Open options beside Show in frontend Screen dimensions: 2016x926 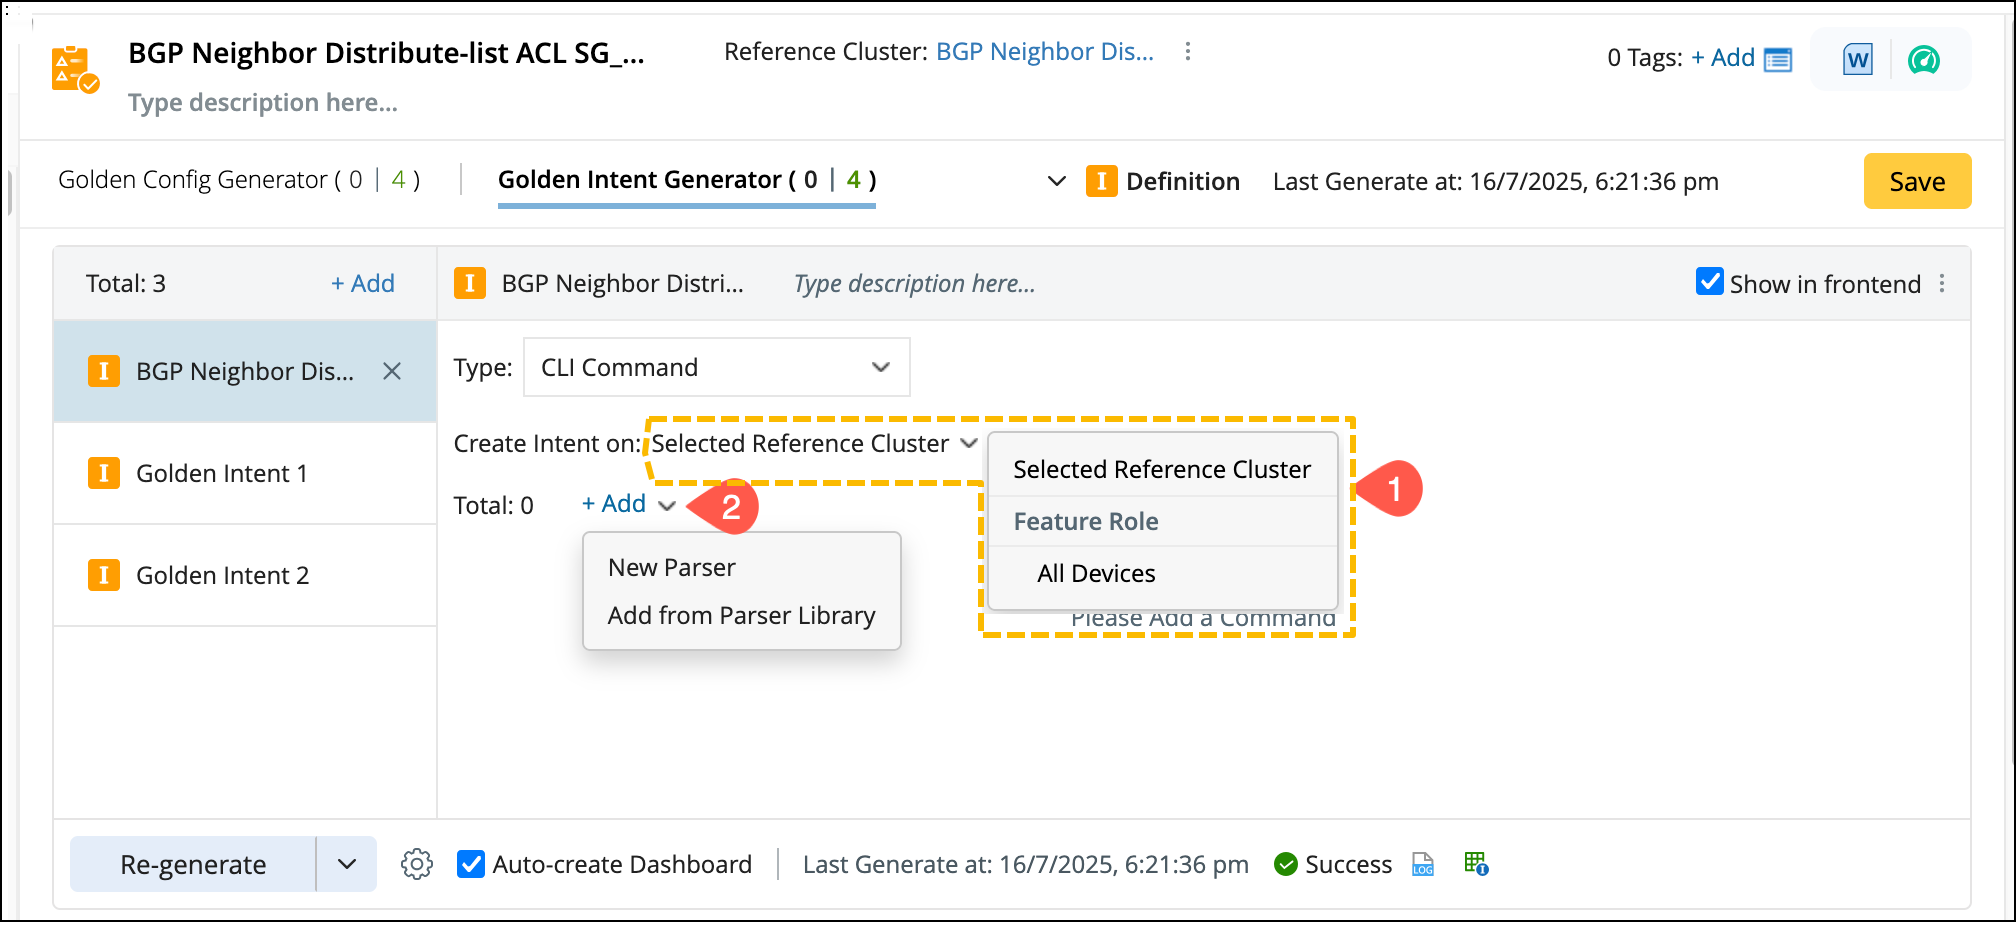[x=1942, y=284]
